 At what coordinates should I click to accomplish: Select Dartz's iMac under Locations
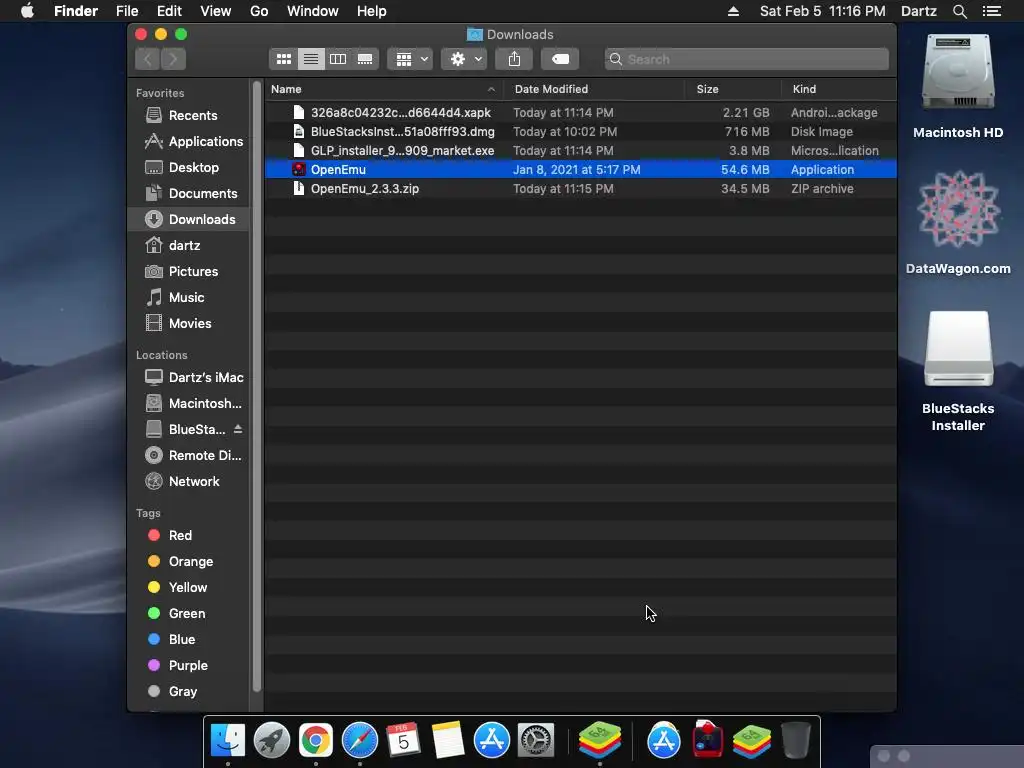click(x=189, y=377)
